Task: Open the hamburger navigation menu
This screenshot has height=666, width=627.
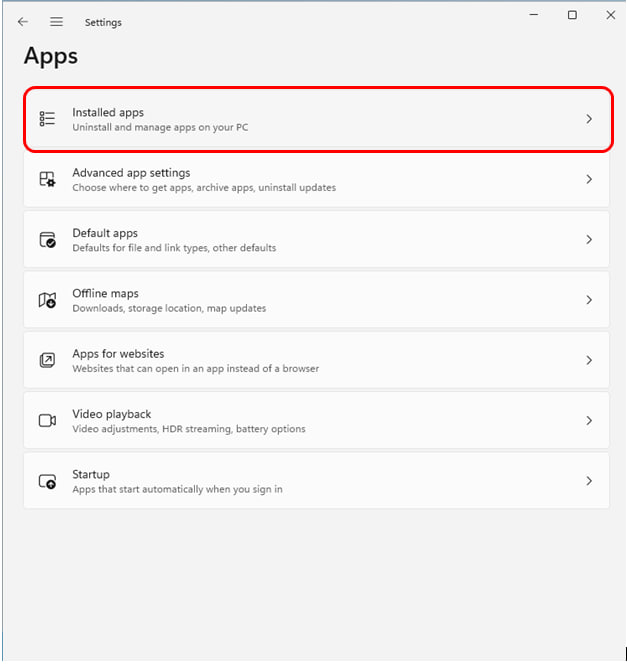Action: tap(56, 22)
